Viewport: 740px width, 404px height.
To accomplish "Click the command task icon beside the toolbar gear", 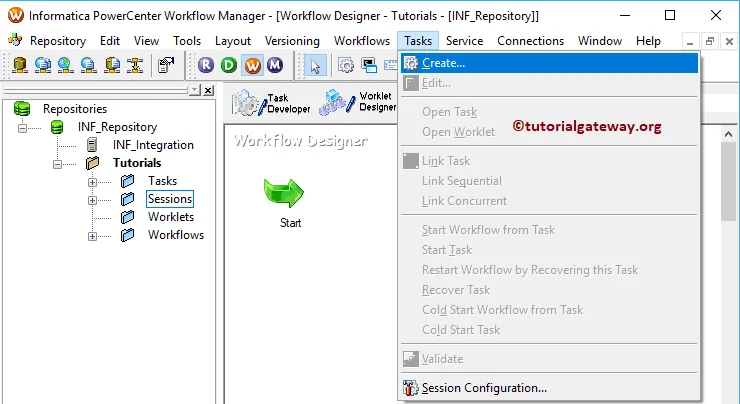I will [x=369, y=65].
